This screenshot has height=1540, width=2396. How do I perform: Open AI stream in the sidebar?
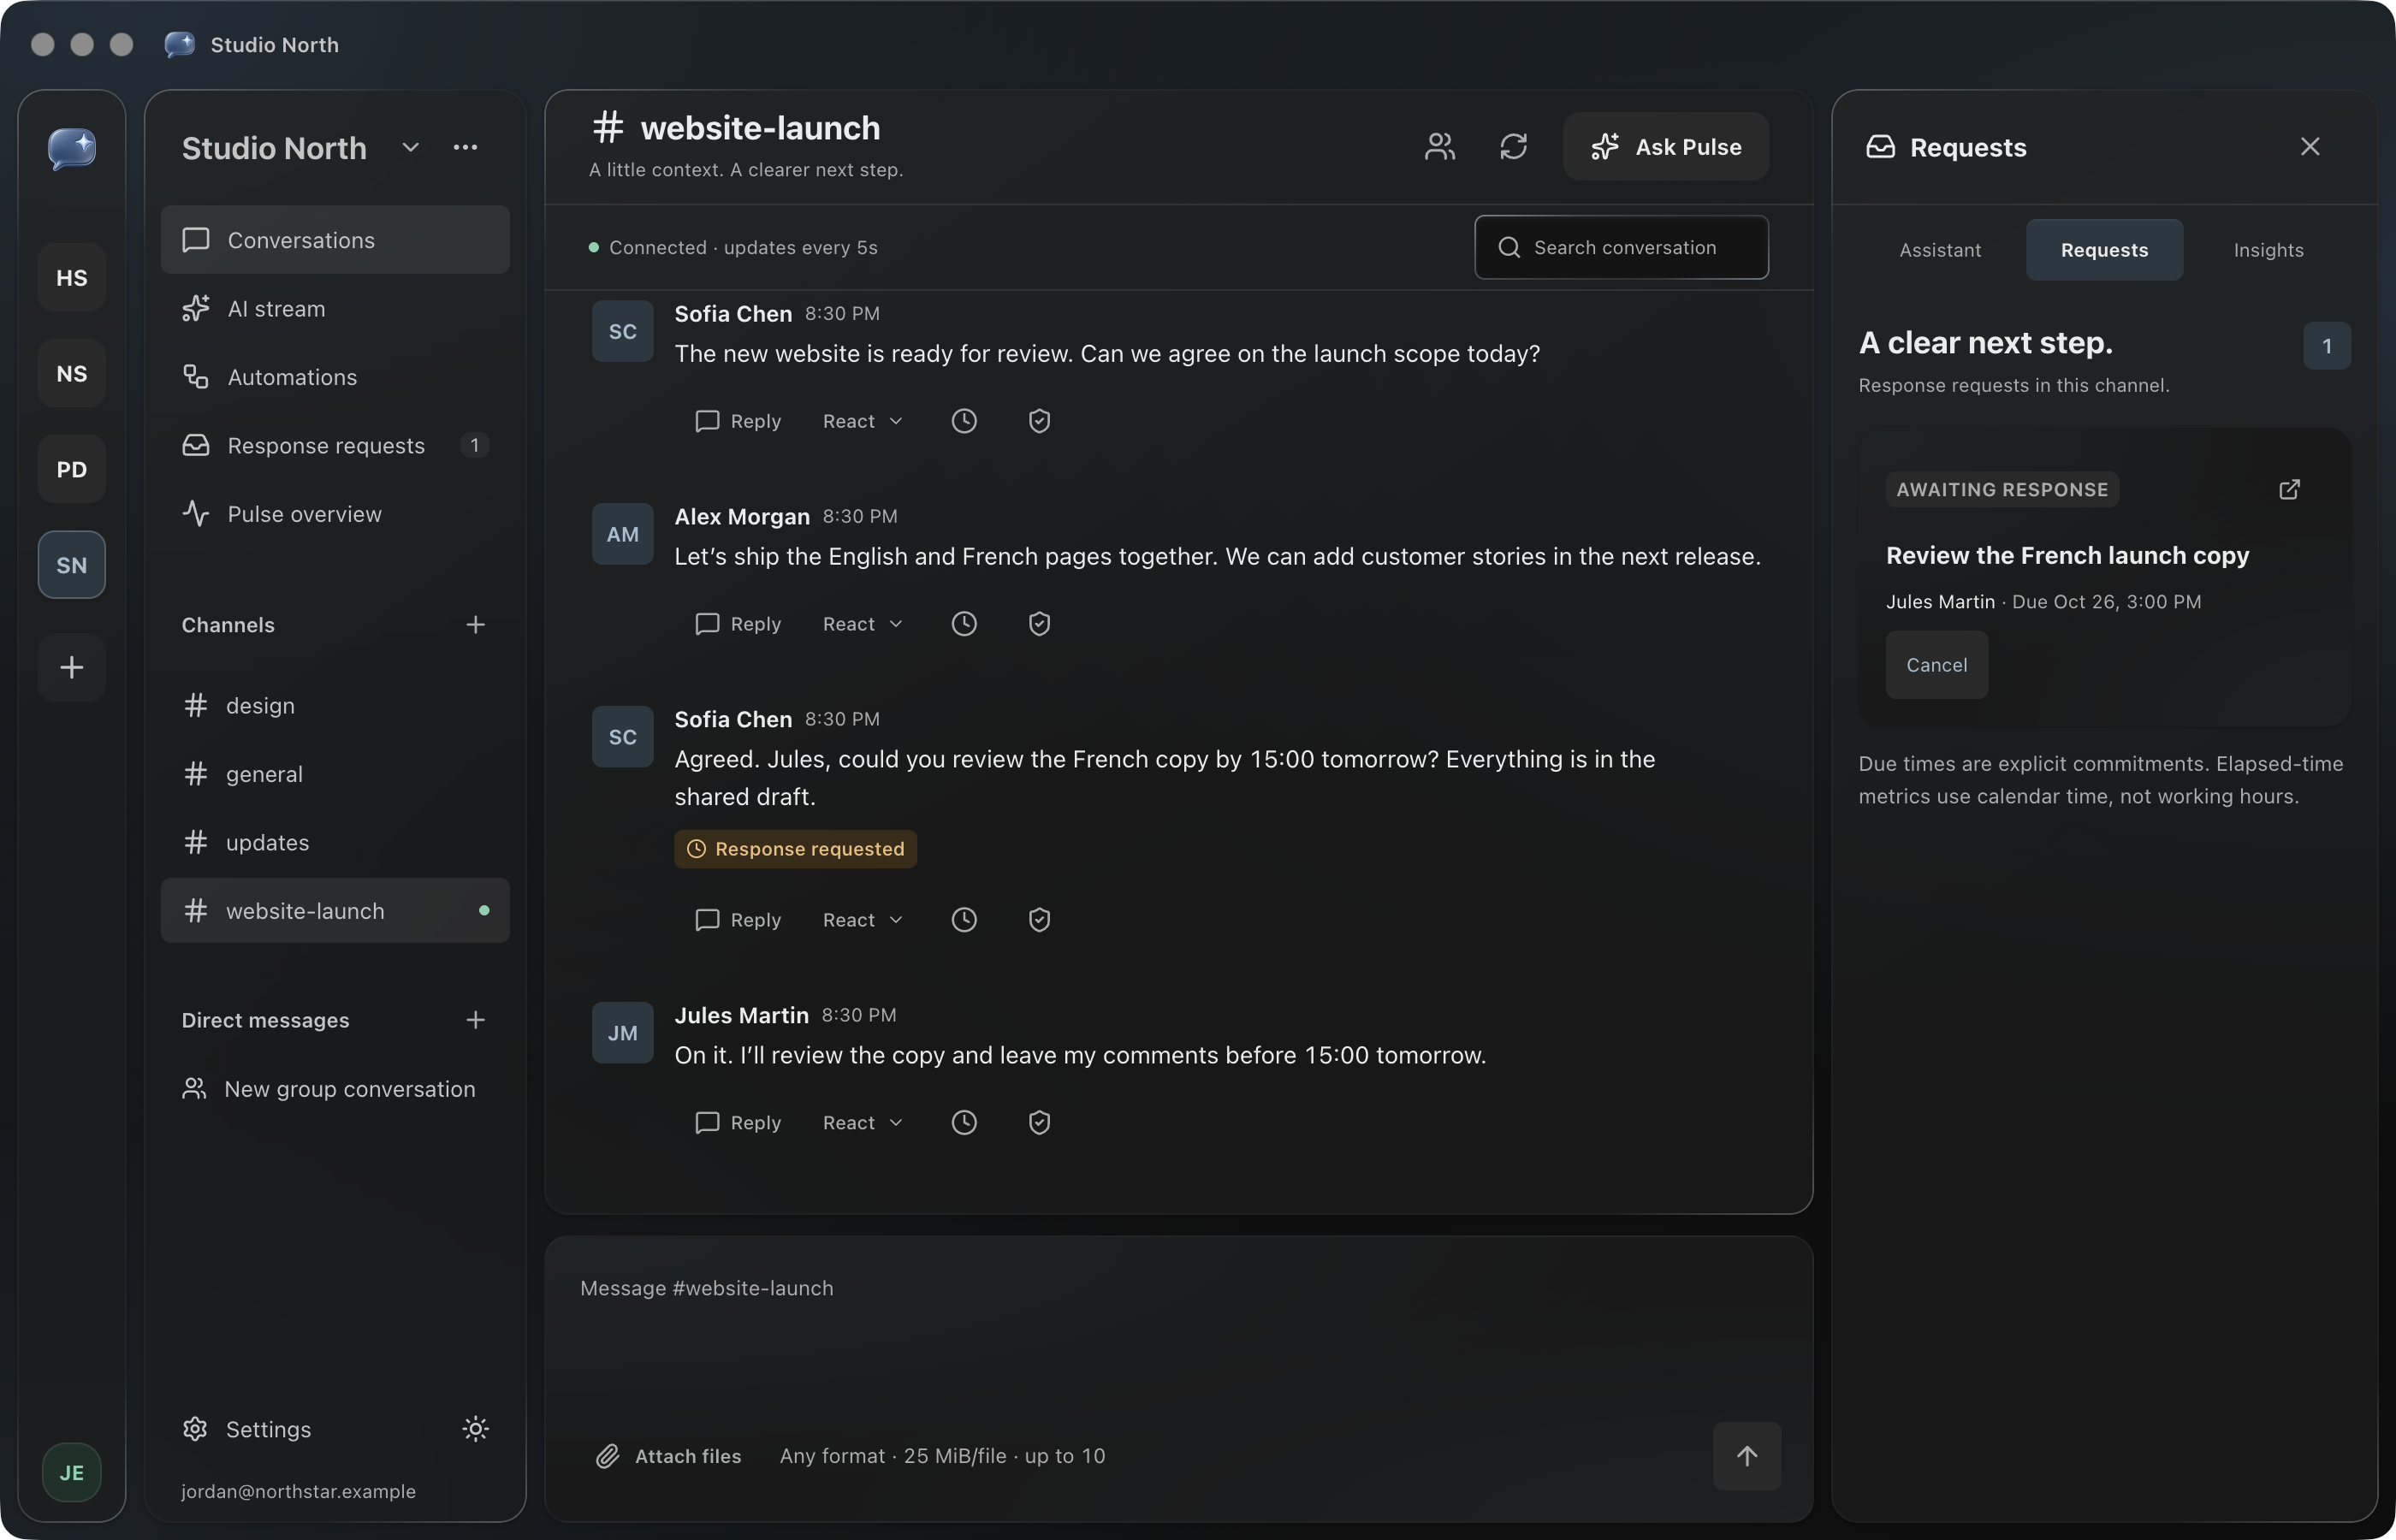tap(335, 309)
